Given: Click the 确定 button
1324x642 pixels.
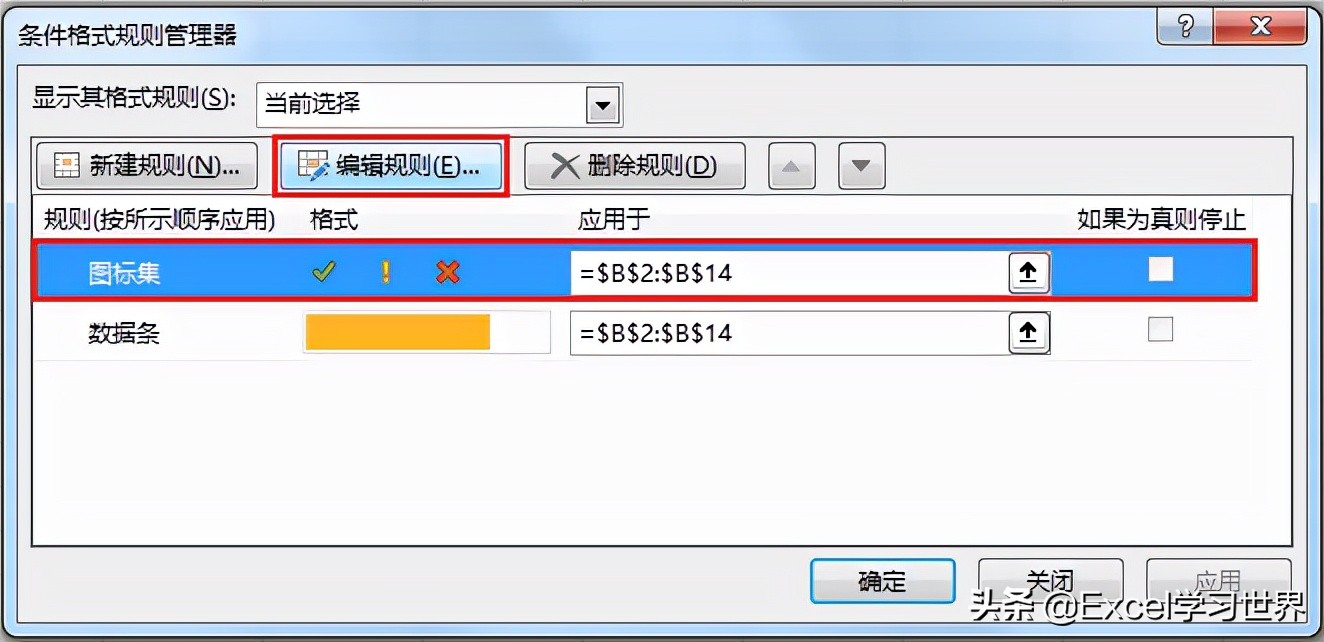Looking at the screenshot, I should tap(882, 582).
